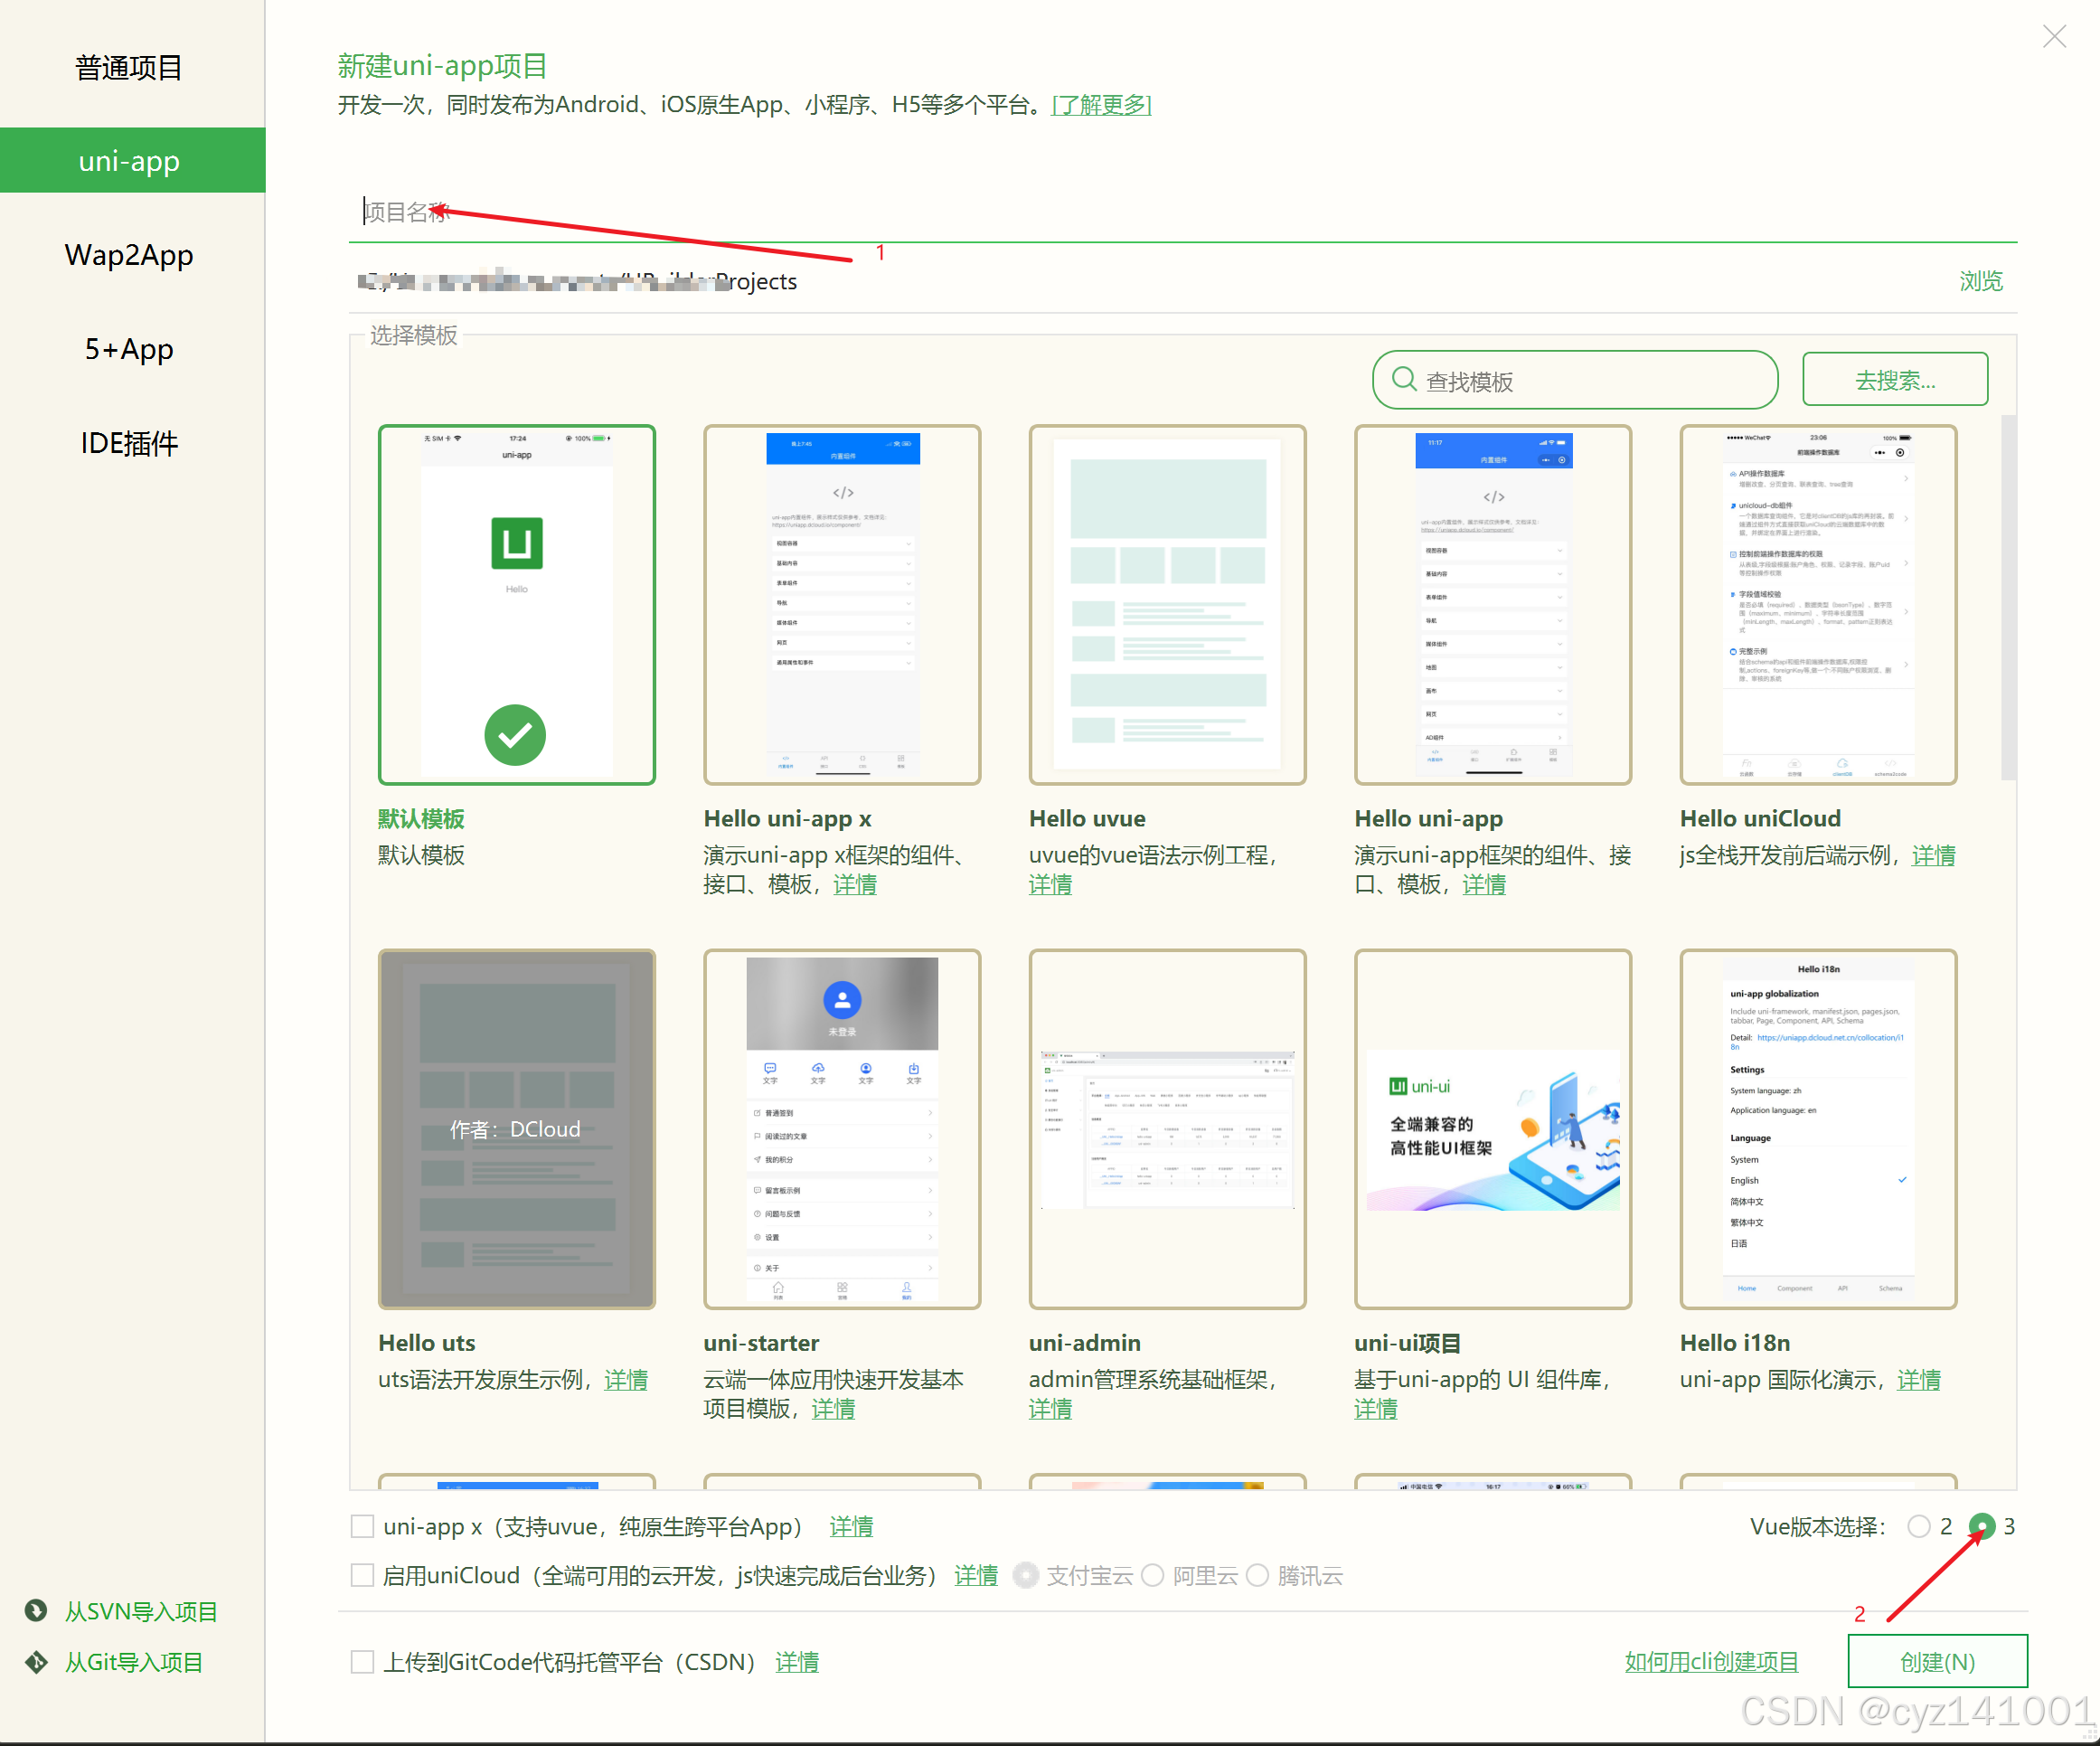Image resolution: width=2100 pixels, height=1746 pixels.
Task: Click the magnifier icon in 查找模板 field
Action: pos(1404,380)
